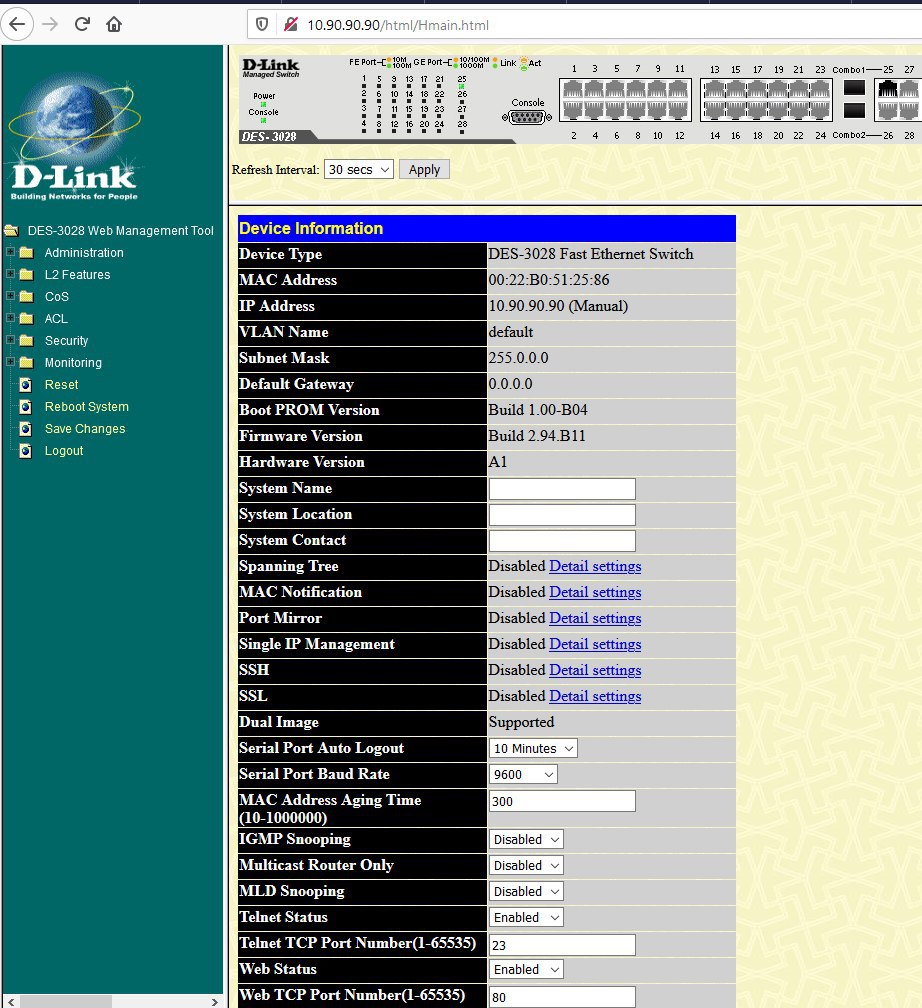Click the CoS folder icon
Viewport: 922px width, 1008px height.
[x=26, y=296]
